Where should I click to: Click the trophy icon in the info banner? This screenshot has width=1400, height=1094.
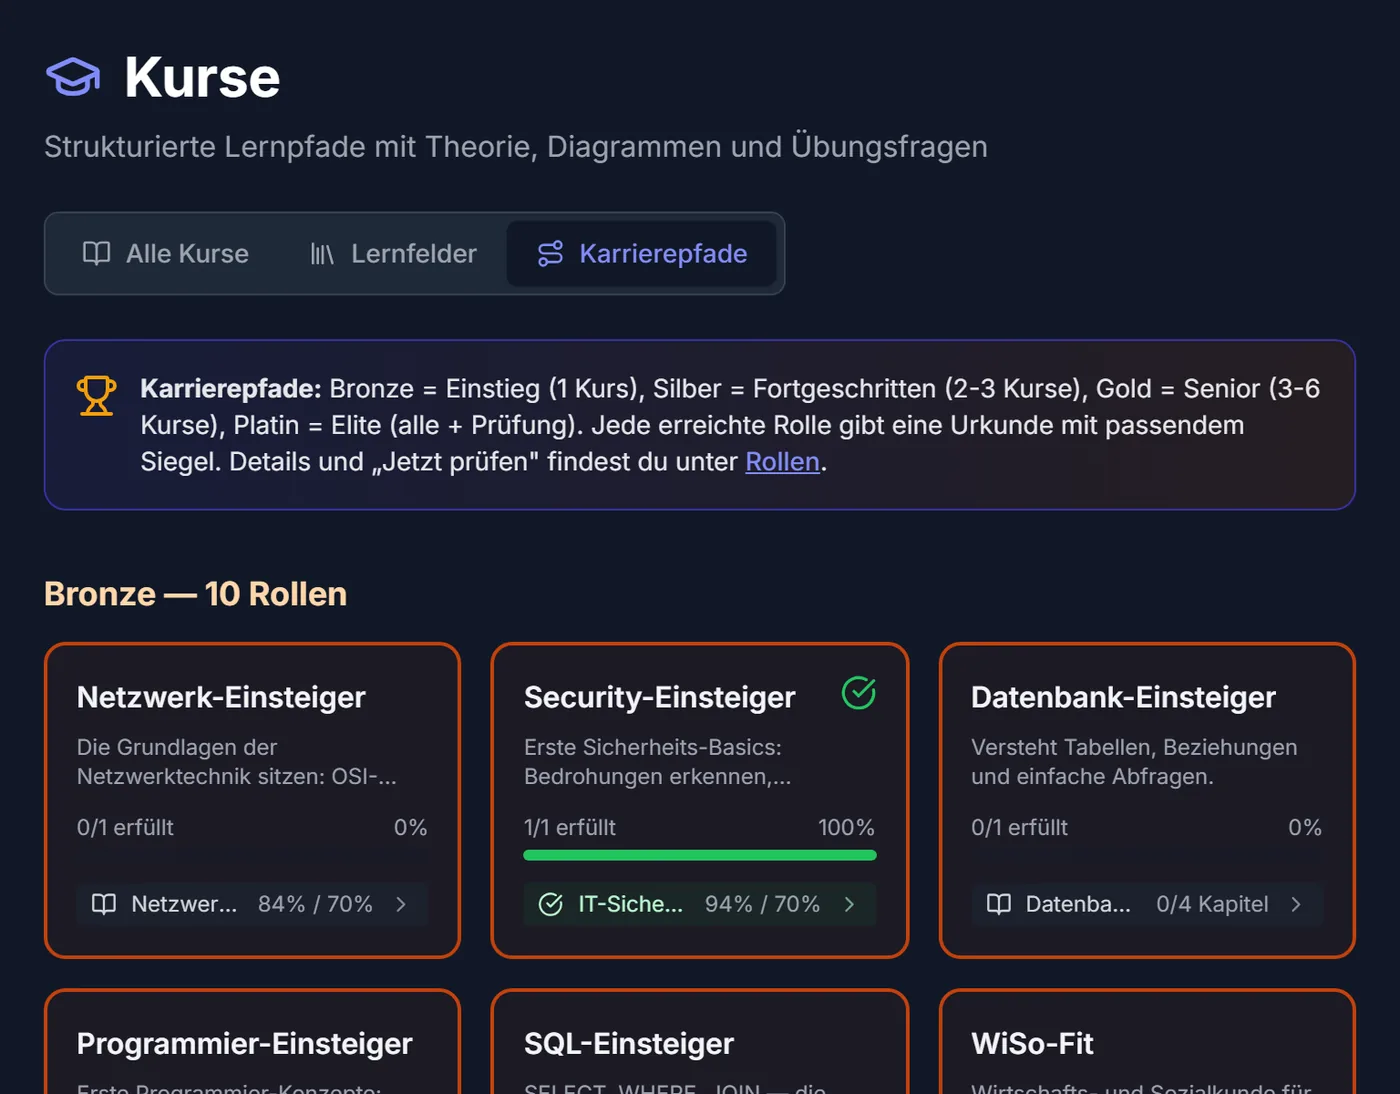pyautogui.click(x=97, y=395)
